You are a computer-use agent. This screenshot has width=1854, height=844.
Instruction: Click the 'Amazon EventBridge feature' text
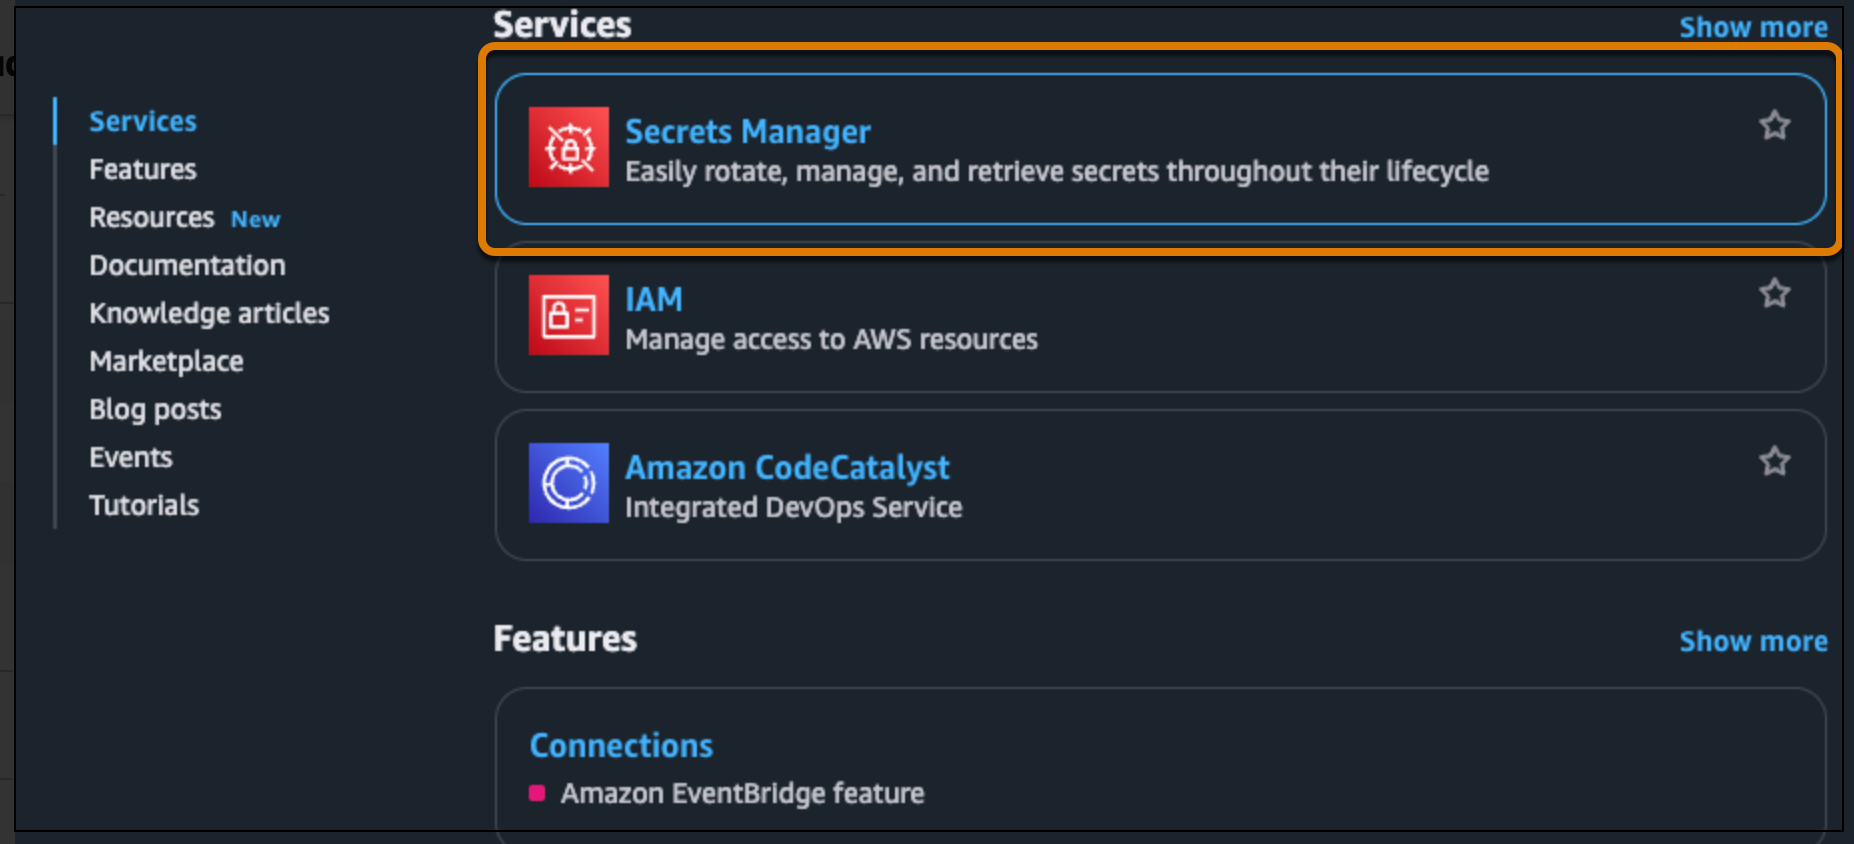(742, 793)
